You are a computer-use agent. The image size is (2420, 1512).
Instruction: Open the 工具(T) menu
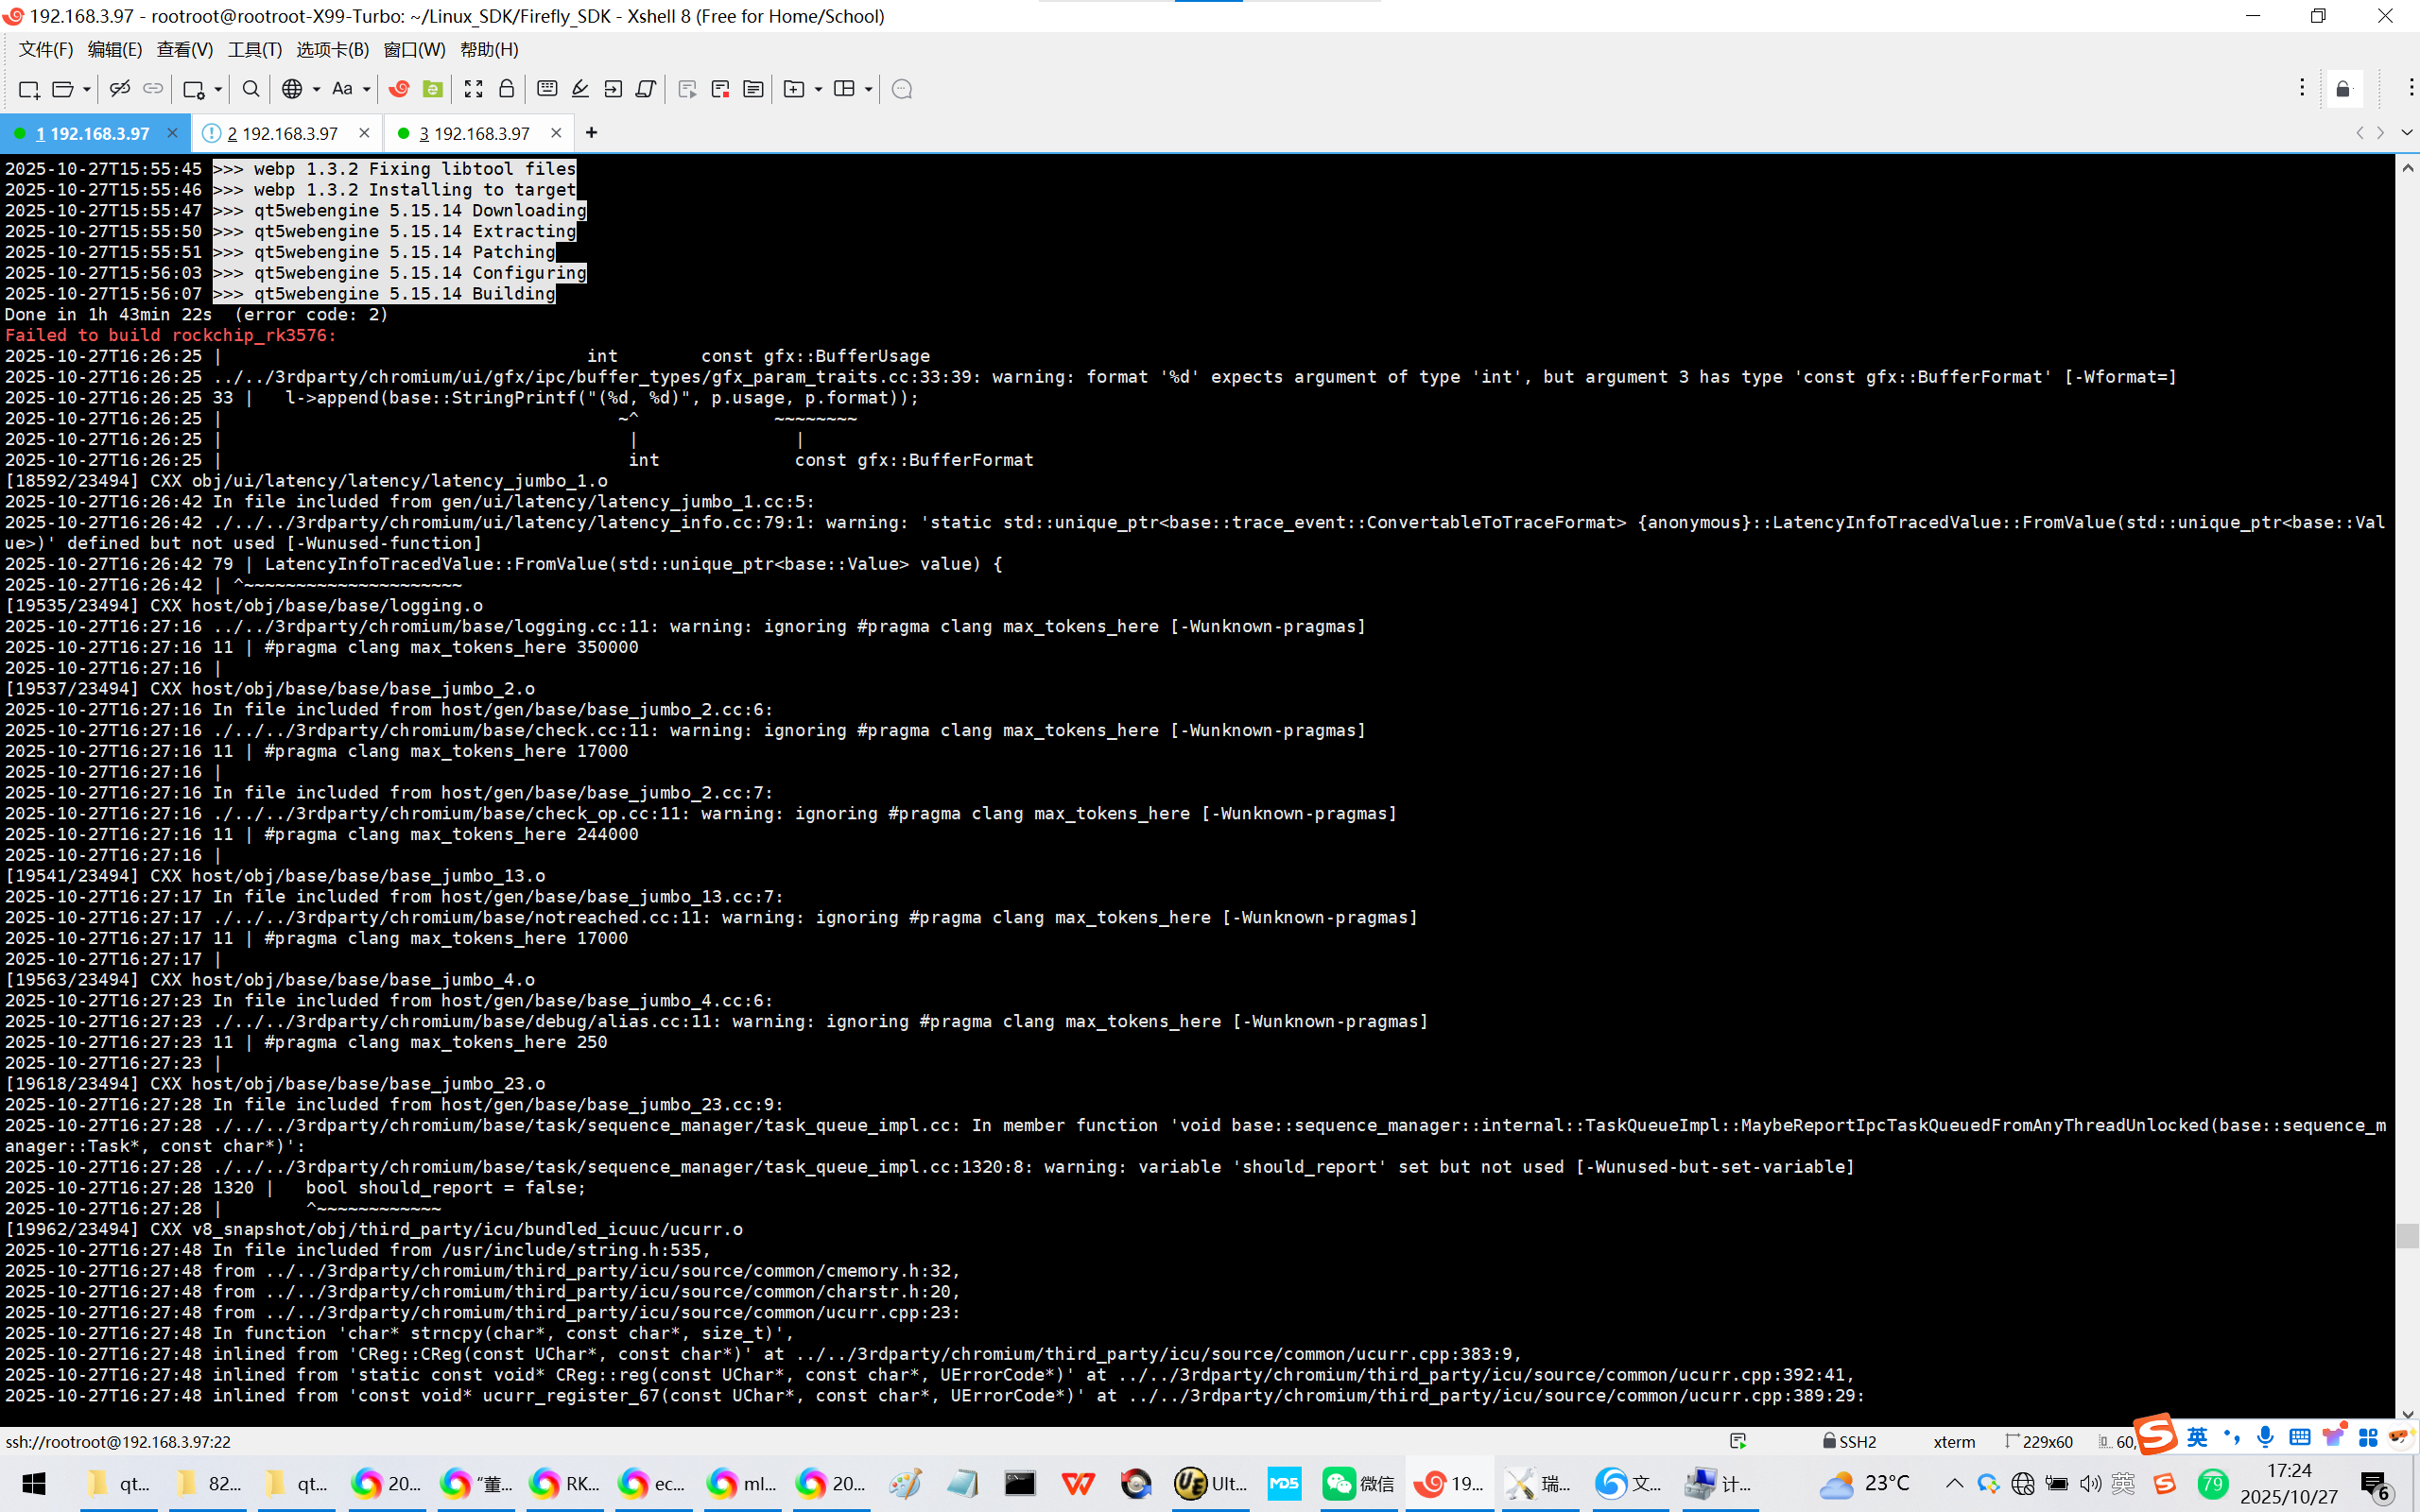[254, 49]
